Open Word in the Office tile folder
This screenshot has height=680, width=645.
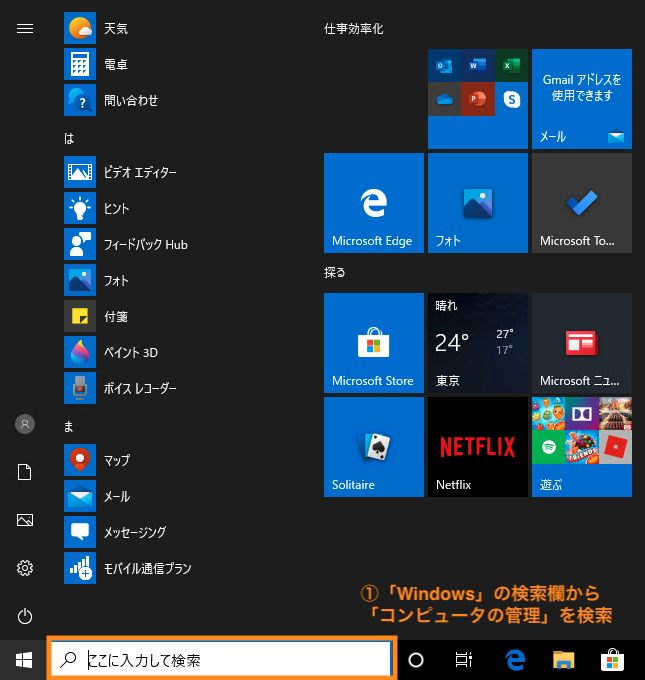[x=478, y=65]
